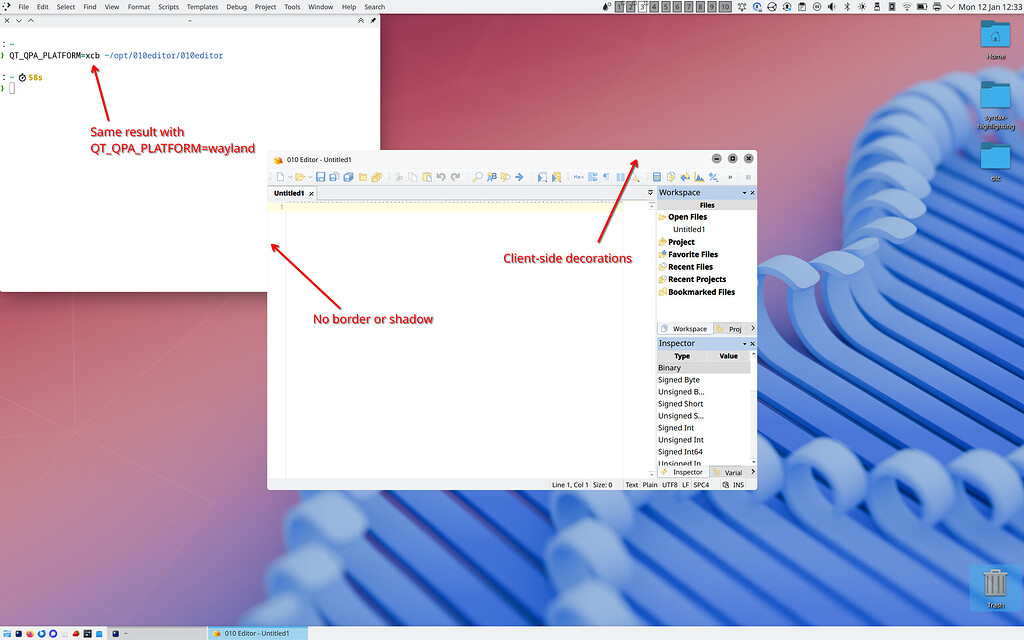Toggle Hex view mode in the toolbar

[579, 177]
